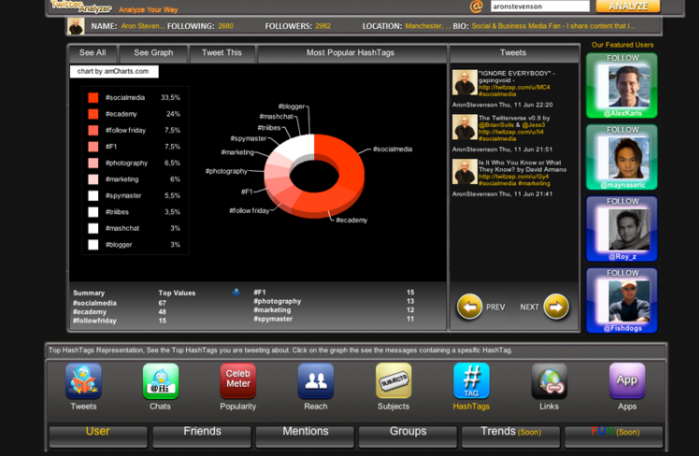This screenshot has height=456, width=699.
Task: Open twitzap link in David Armano tweet
Action: click(x=514, y=177)
